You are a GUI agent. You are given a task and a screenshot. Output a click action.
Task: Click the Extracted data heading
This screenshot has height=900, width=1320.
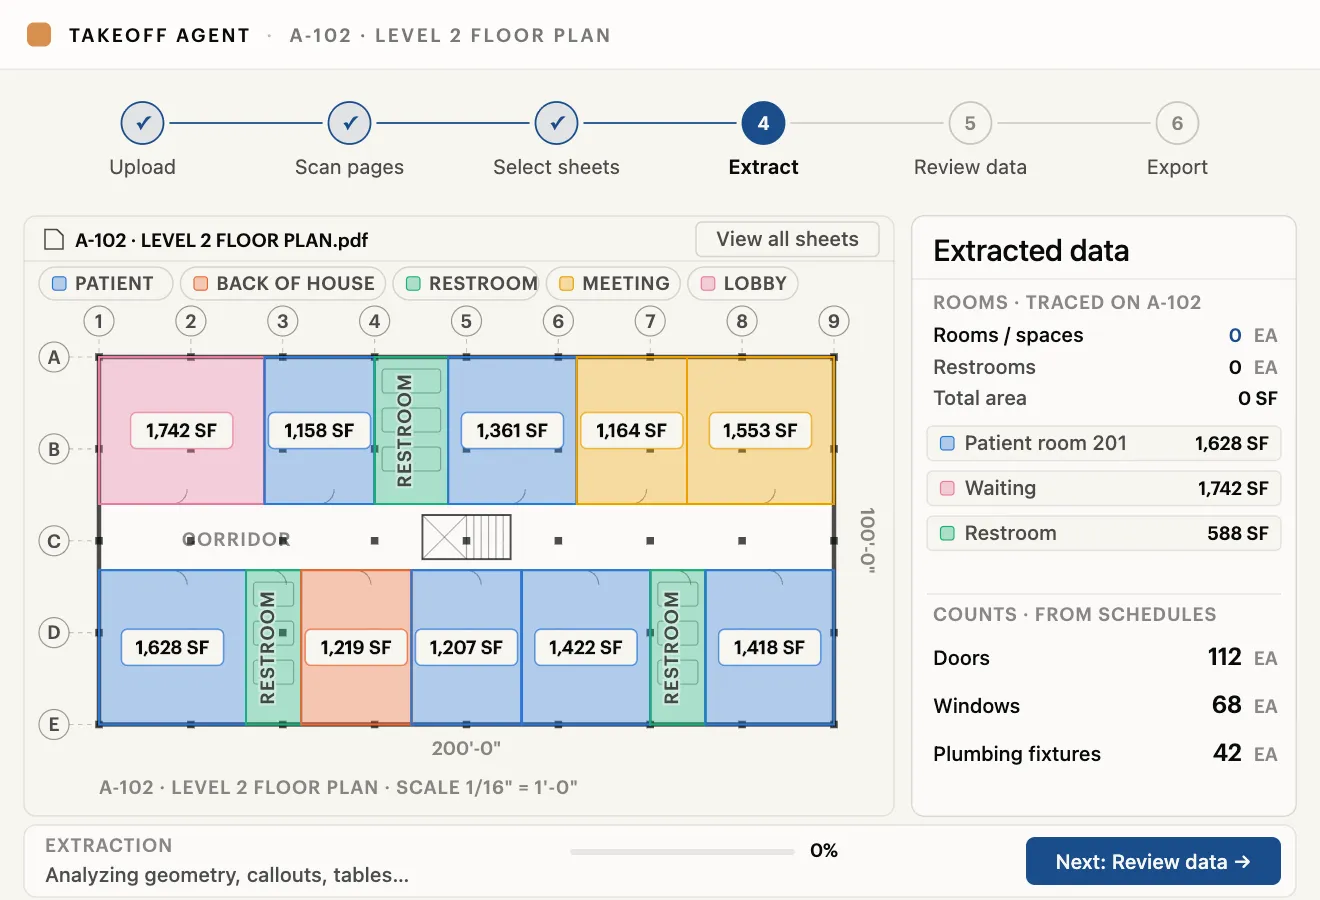coord(1031,250)
